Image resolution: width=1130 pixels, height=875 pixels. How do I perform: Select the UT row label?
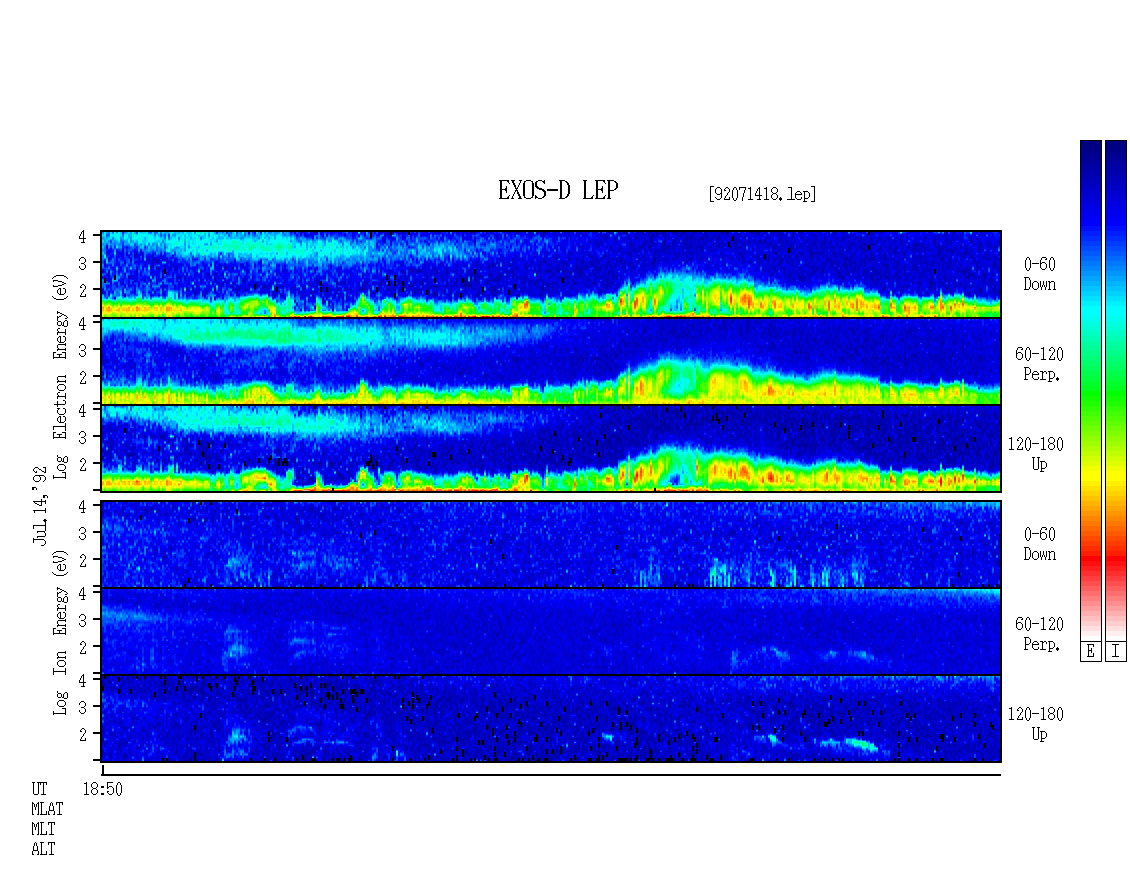[x=39, y=789]
